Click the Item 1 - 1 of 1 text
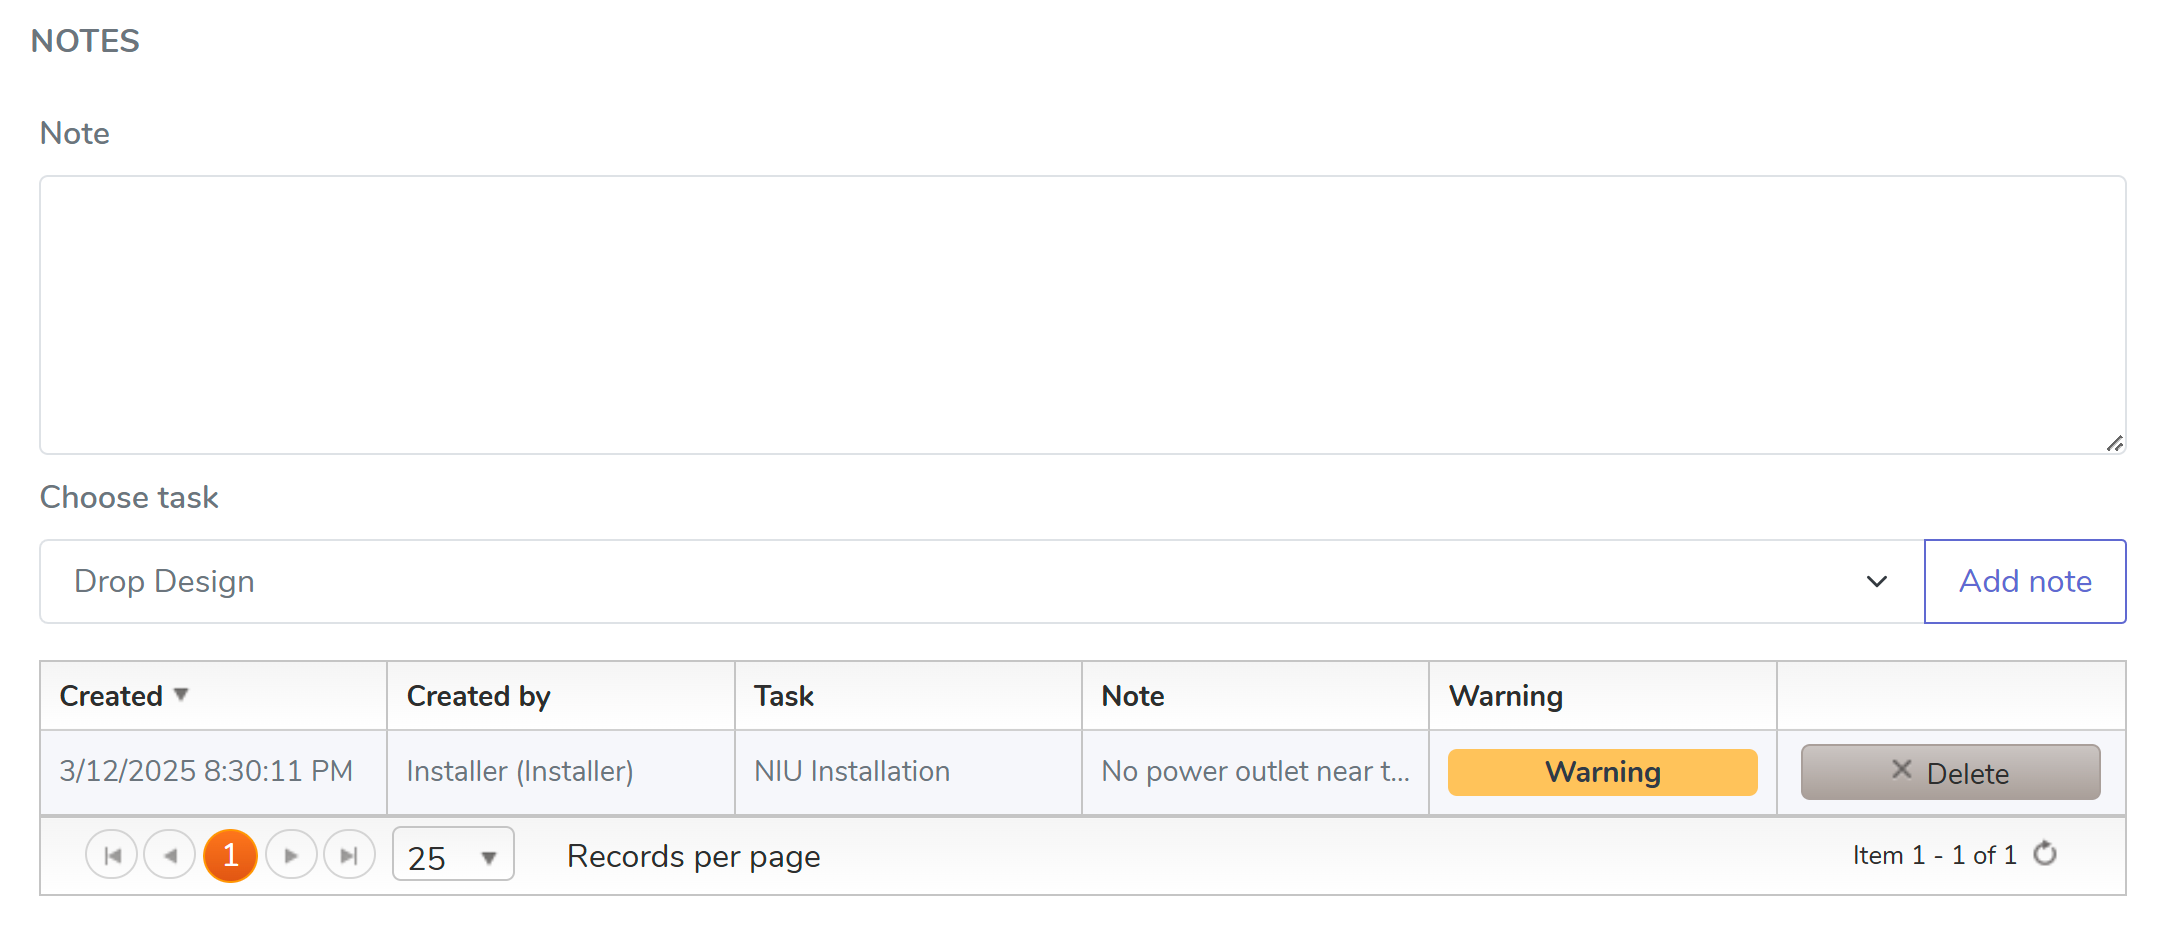Viewport: 2180px width, 942px height. point(1934,855)
